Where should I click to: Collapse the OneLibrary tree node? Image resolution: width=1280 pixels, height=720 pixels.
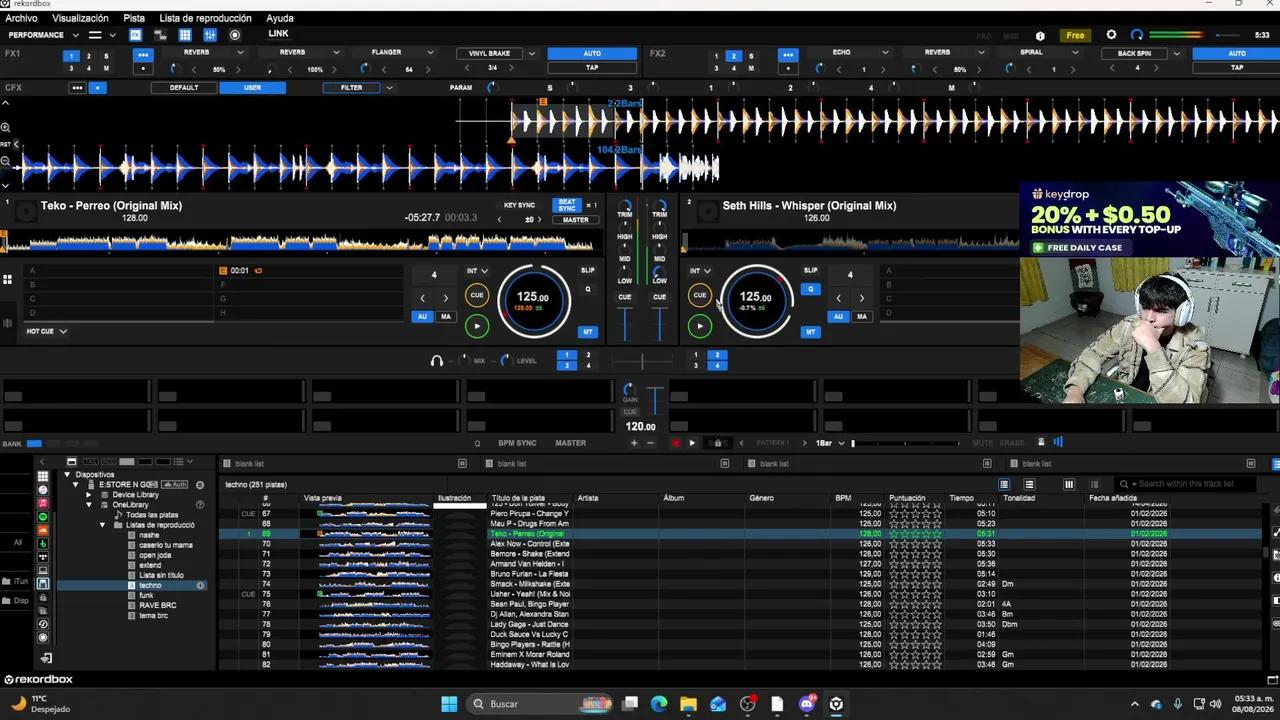point(88,505)
